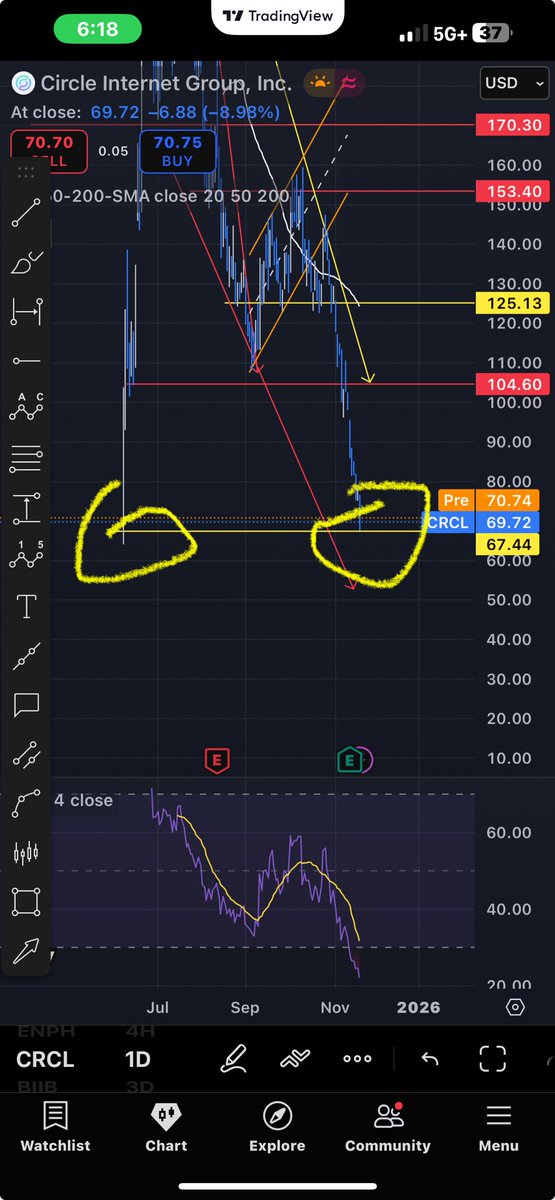Open the Community tab

388,1127
